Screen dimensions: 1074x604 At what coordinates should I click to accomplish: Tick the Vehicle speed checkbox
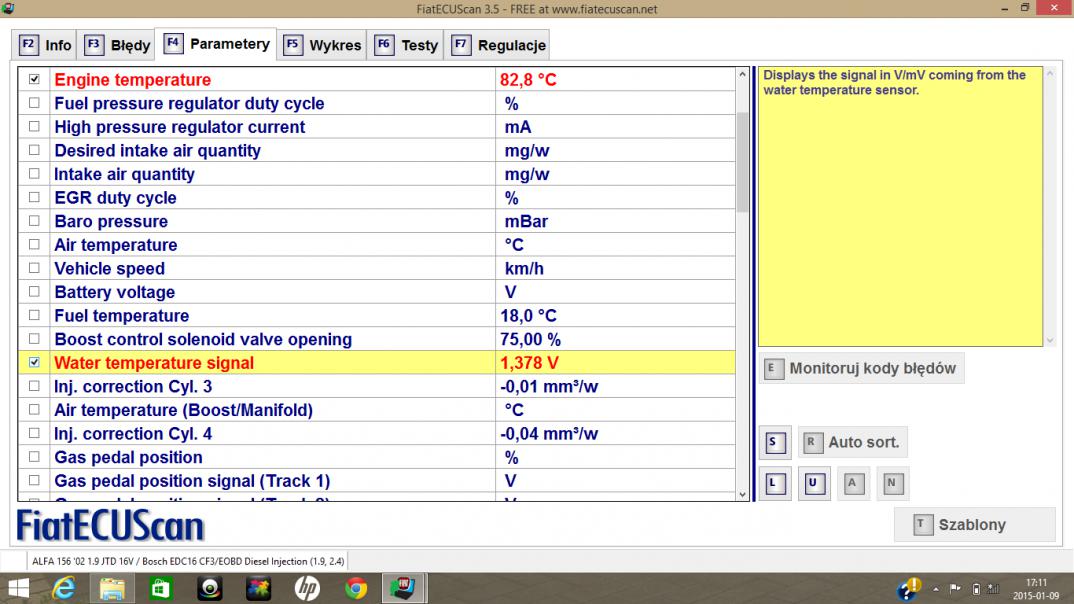point(35,268)
